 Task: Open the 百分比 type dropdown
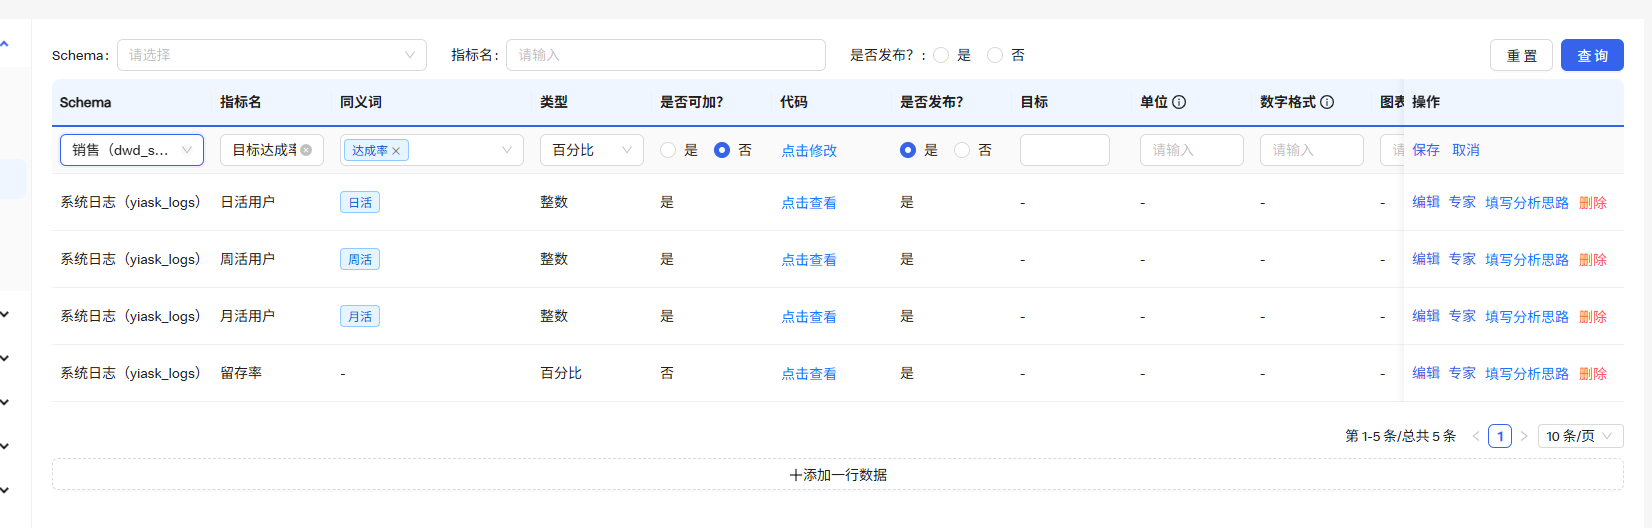pos(592,150)
